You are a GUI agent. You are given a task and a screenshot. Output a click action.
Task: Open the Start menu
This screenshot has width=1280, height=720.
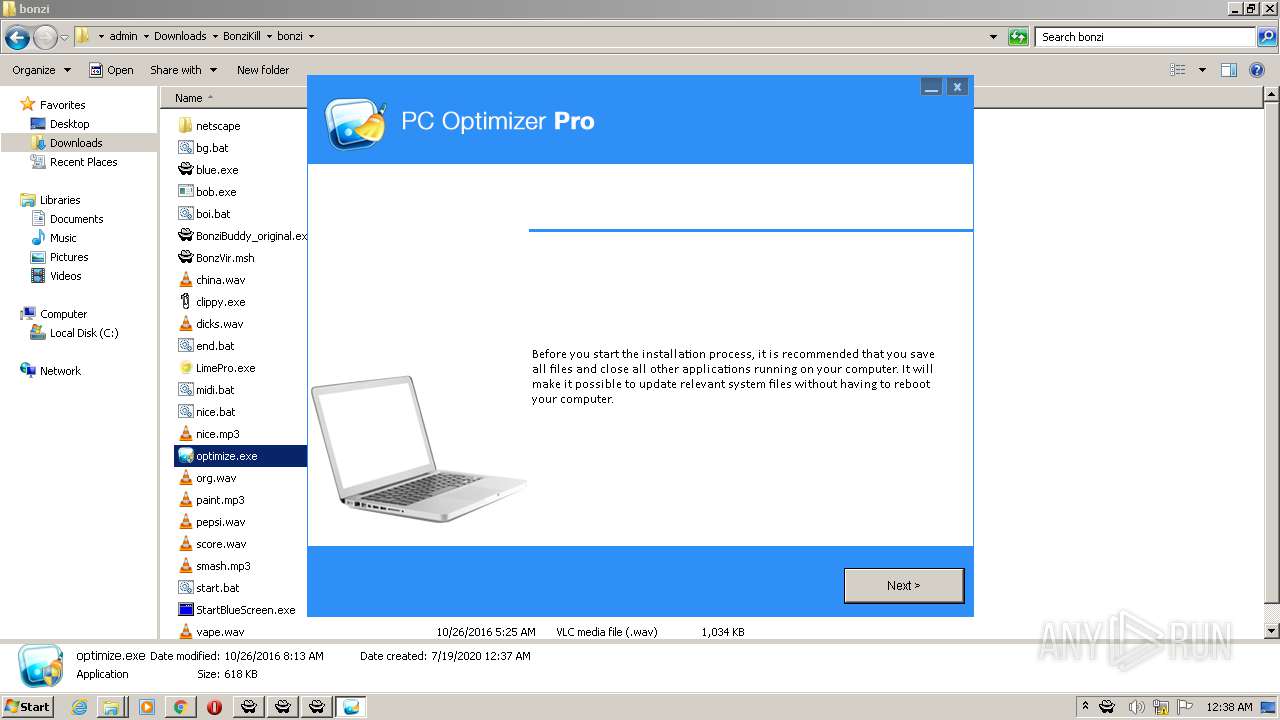tap(27, 706)
